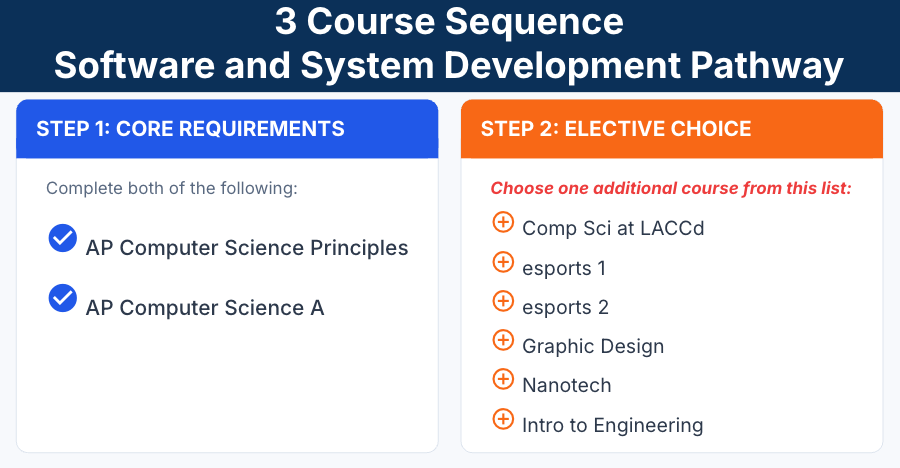Click the plus icon beside Comp Sci at LACCd
Screen dimensions: 900x468
(503, 222)
